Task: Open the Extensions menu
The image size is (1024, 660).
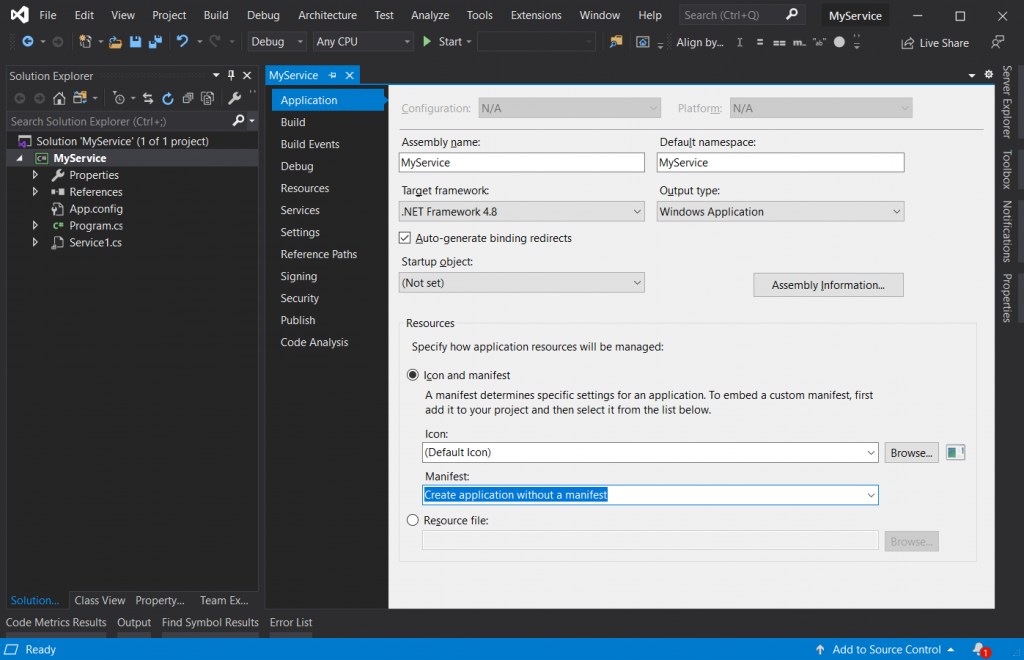Action: tap(536, 15)
